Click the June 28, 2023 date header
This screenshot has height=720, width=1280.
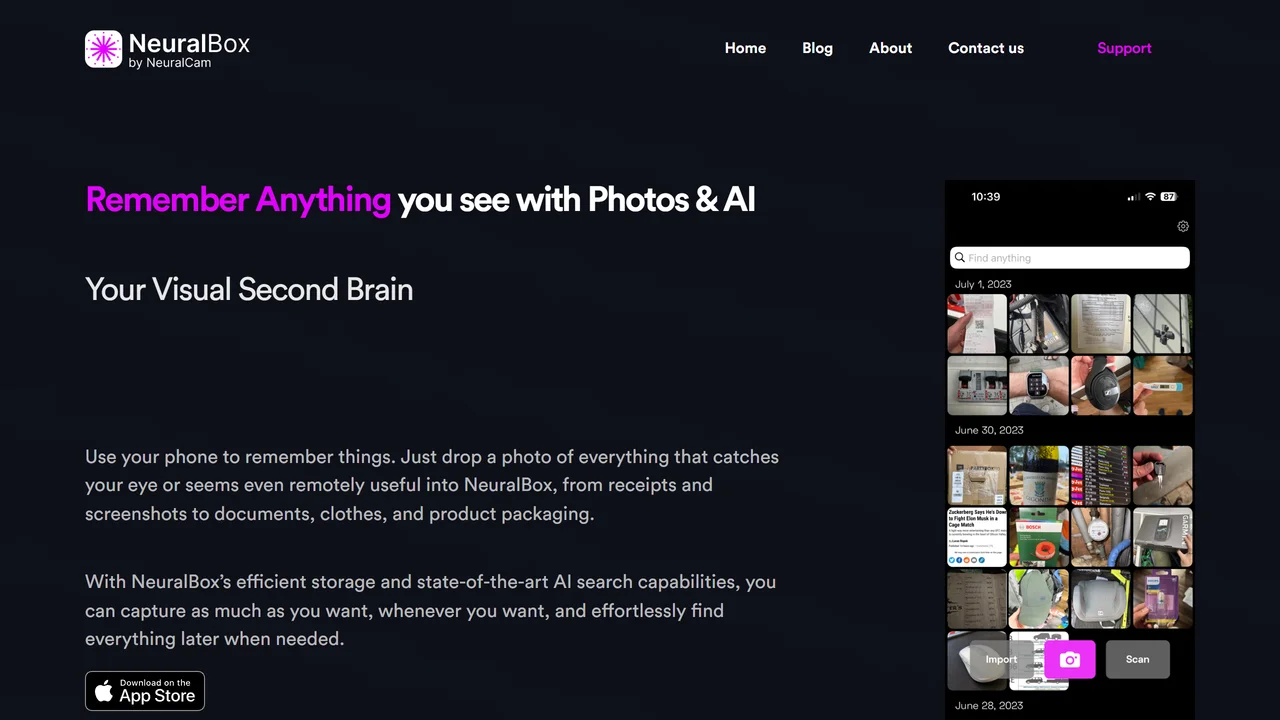[989, 705]
